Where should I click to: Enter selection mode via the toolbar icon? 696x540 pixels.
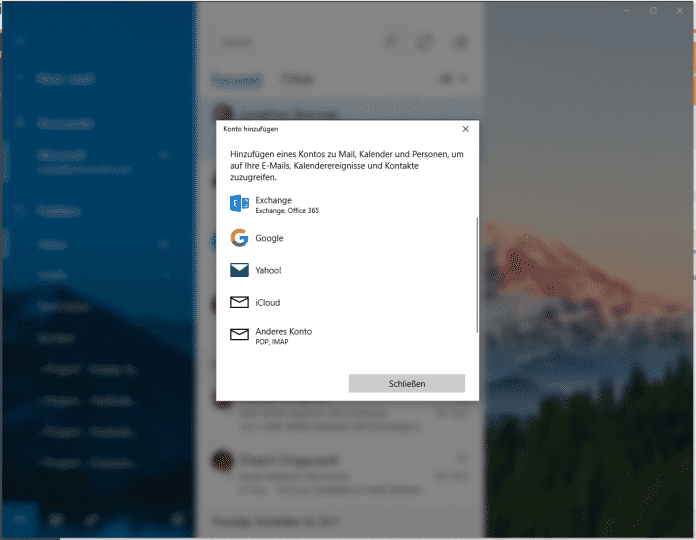460,43
